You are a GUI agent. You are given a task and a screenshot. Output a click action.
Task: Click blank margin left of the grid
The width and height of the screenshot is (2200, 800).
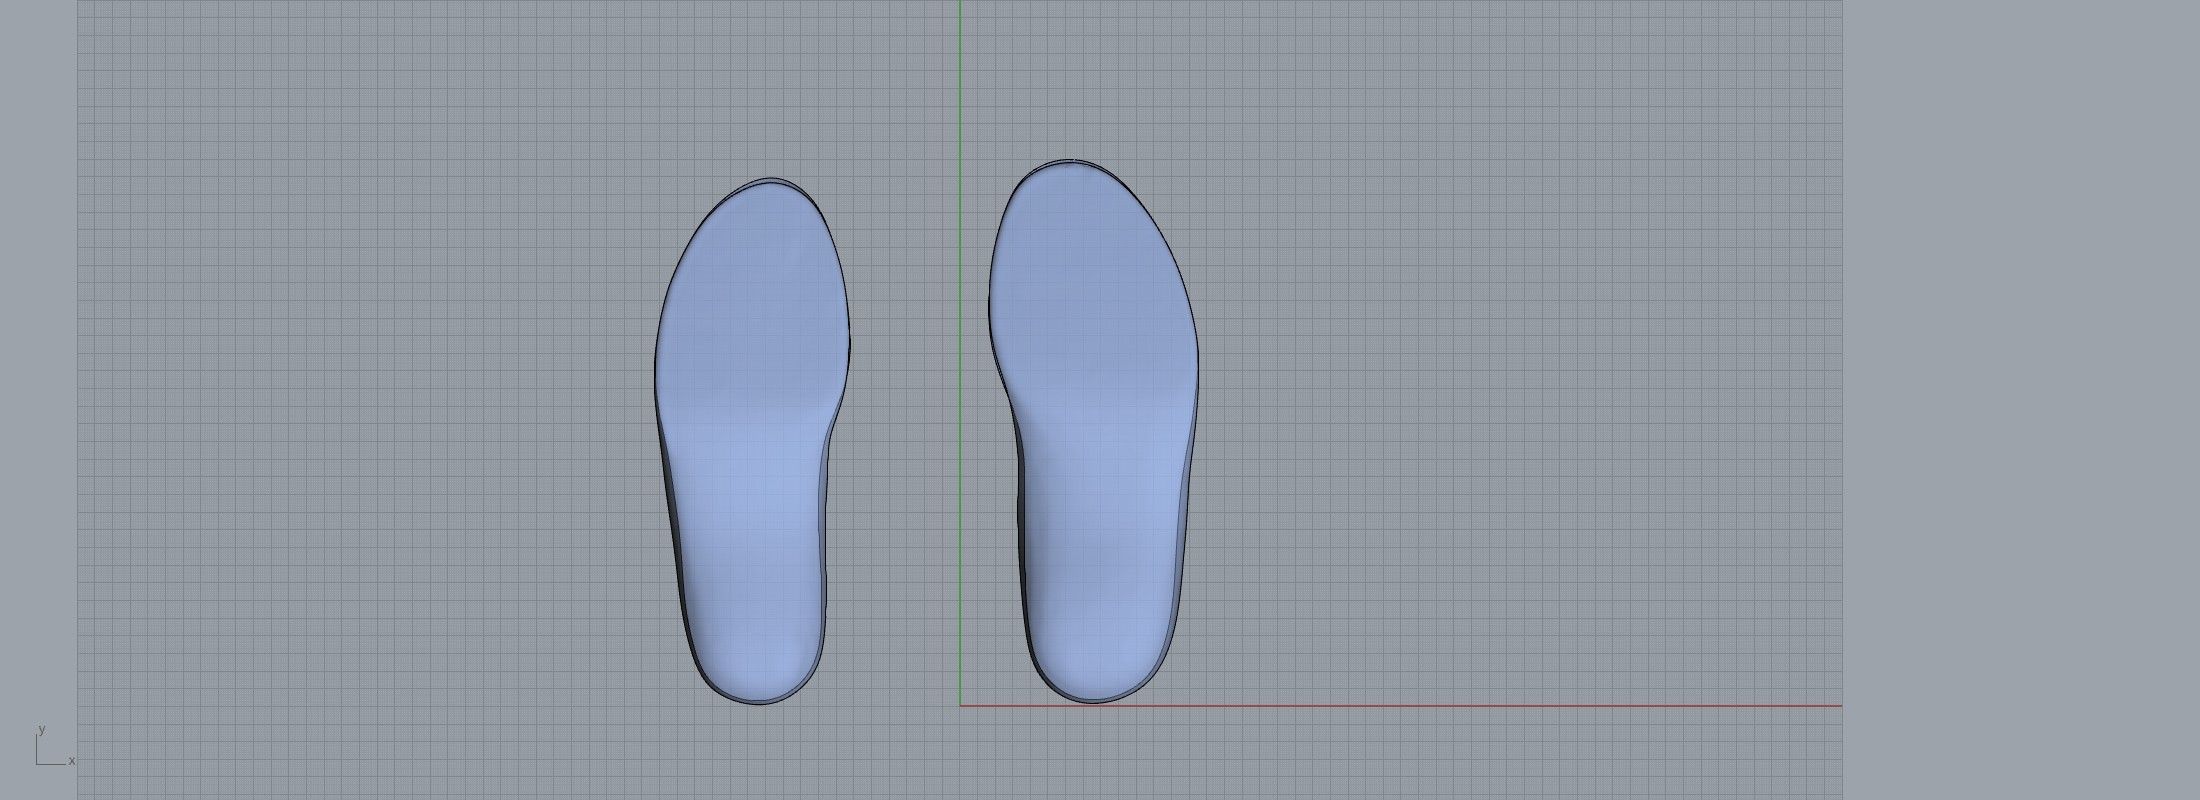pos(38,400)
